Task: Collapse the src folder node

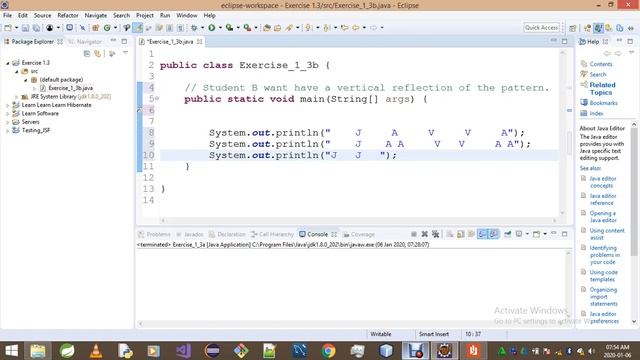Action: click(x=17, y=71)
